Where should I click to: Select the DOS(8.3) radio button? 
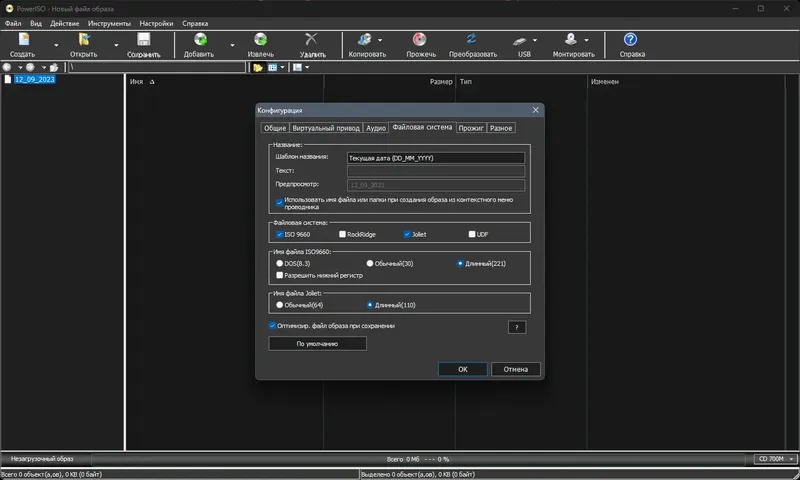coord(280,264)
